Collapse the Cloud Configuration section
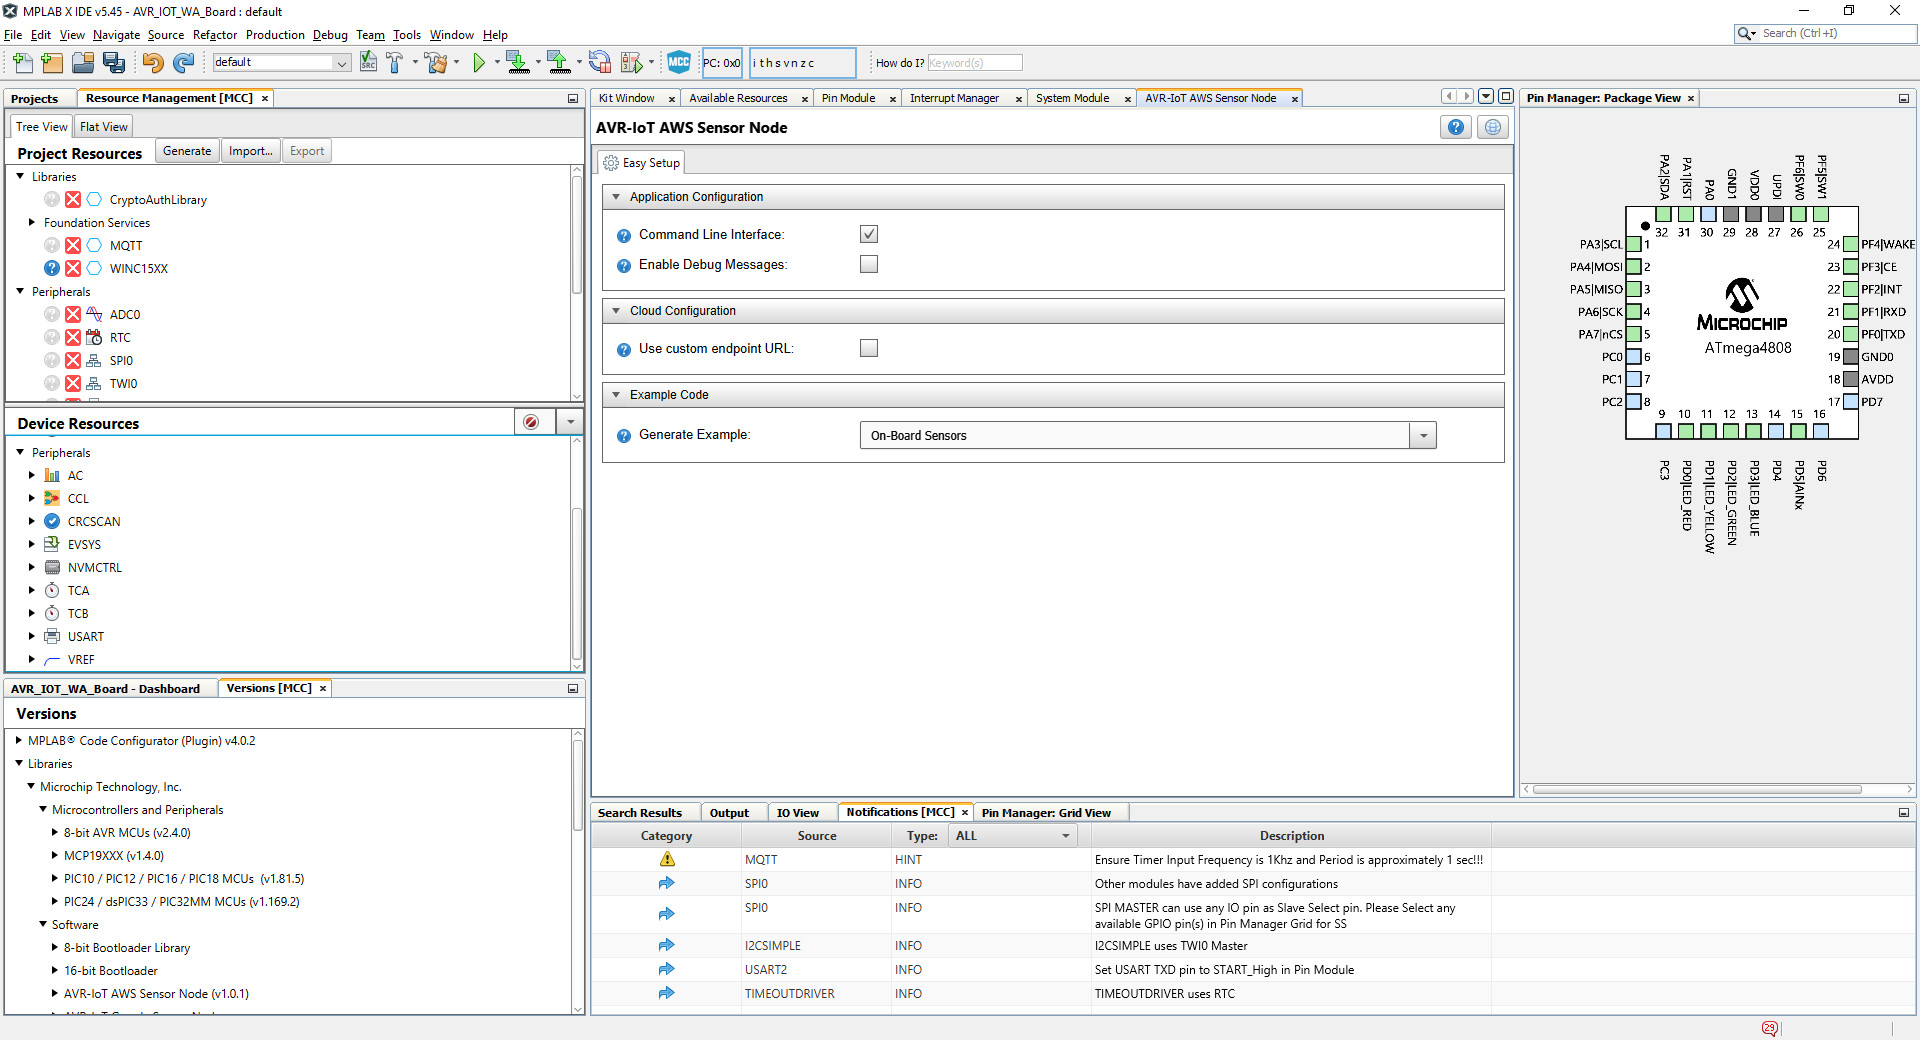1920x1040 pixels. [x=616, y=311]
